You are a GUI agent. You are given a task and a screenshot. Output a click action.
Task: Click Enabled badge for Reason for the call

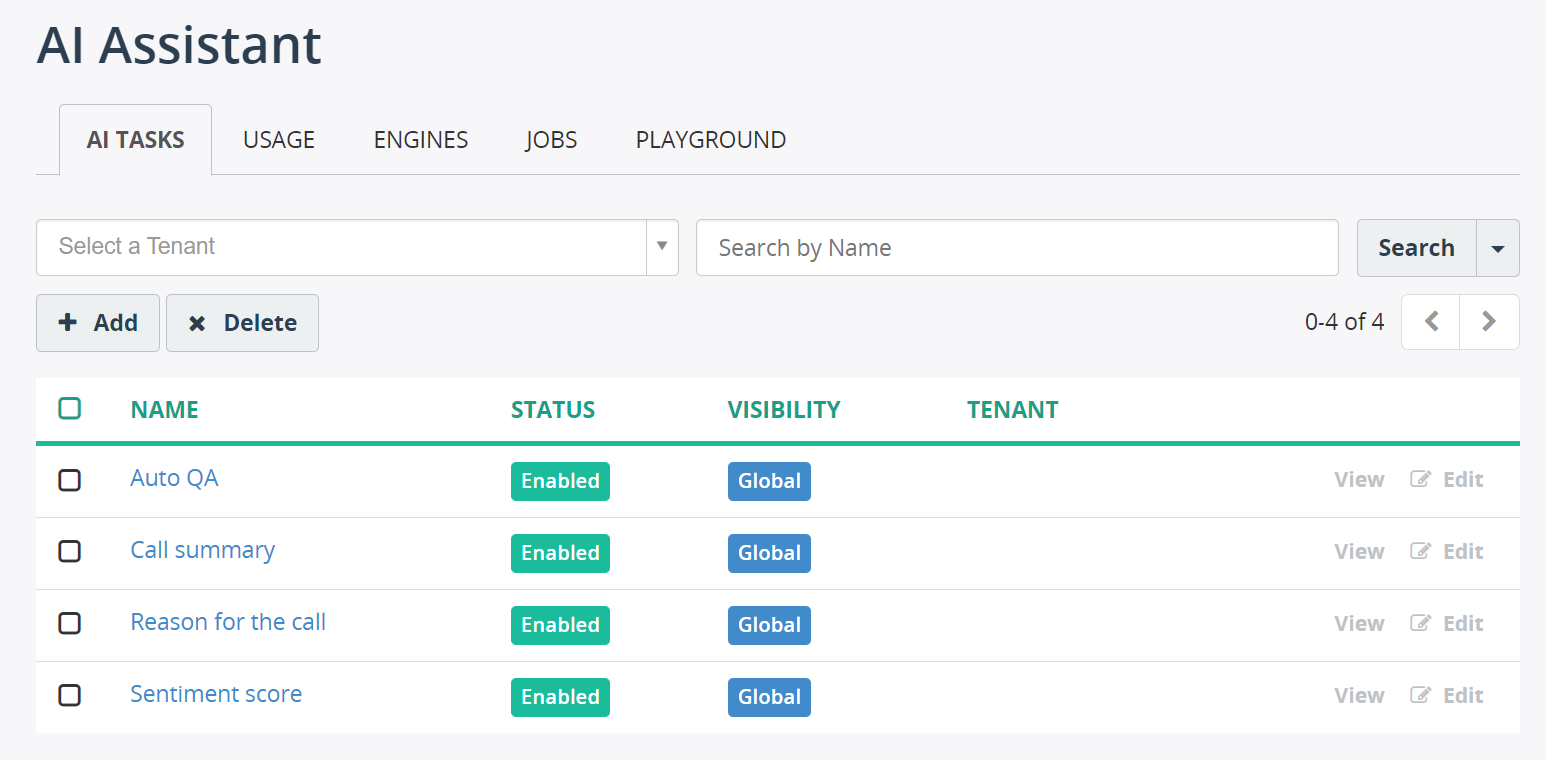pyautogui.click(x=560, y=625)
